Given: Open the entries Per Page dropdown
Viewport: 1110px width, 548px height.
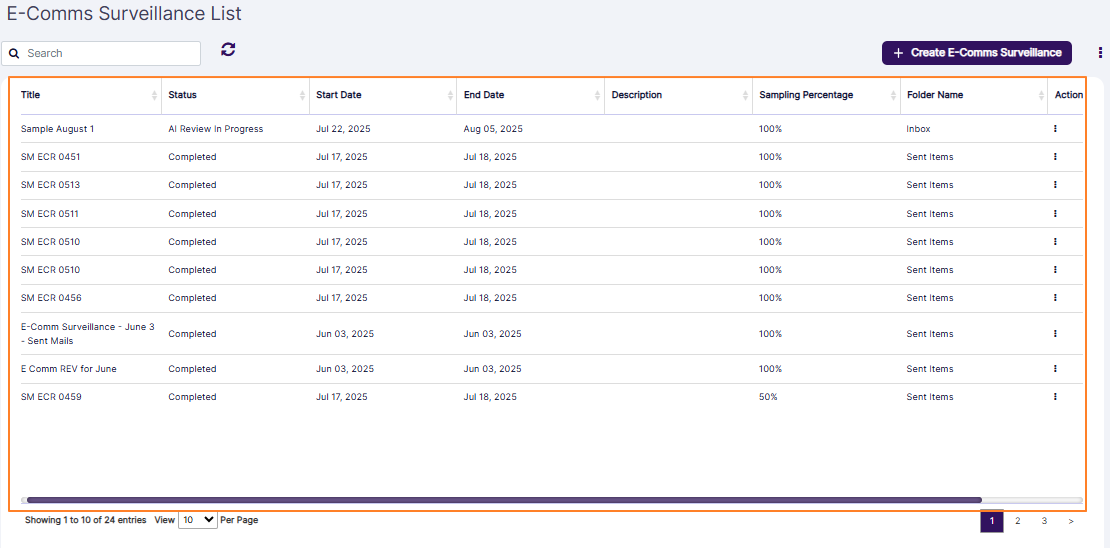Looking at the screenshot, I should (198, 519).
